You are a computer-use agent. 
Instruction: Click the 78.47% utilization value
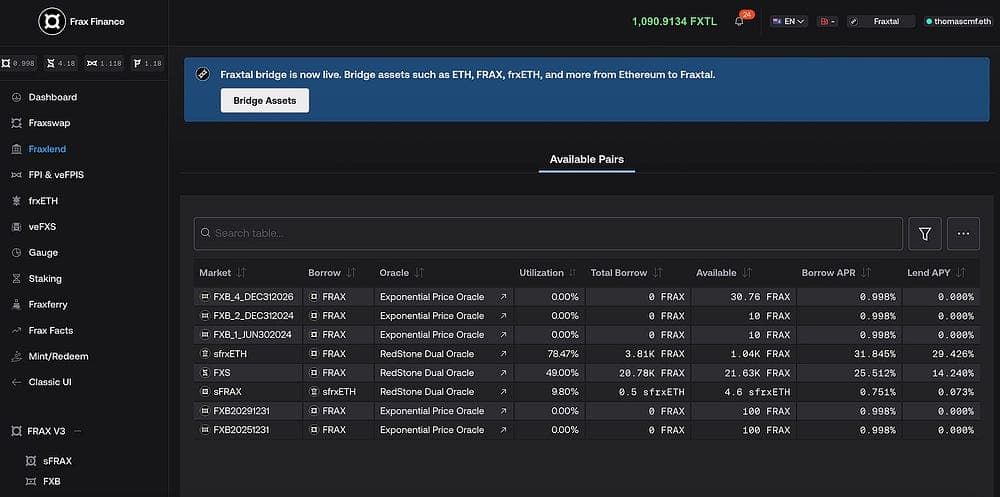click(x=565, y=354)
